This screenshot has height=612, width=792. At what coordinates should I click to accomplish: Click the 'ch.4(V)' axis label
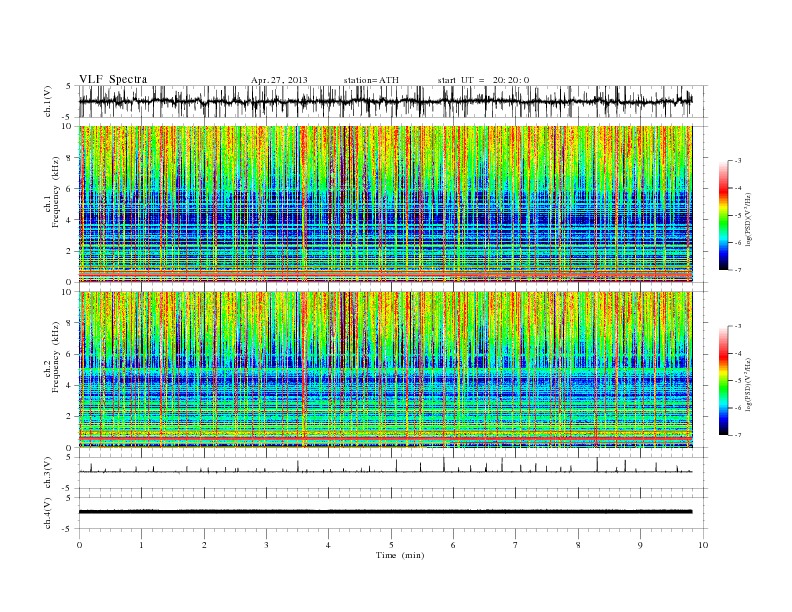pos(48,513)
